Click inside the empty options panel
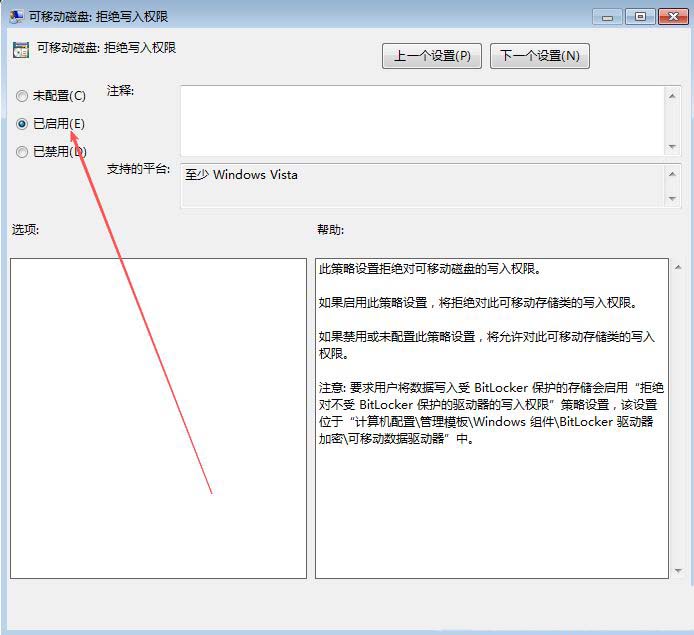 [158, 418]
